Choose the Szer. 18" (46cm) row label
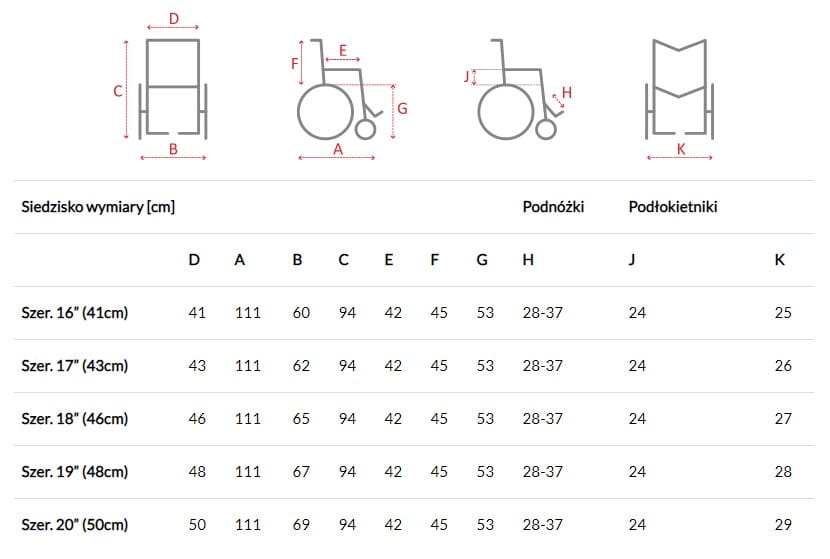 tap(75, 419)
